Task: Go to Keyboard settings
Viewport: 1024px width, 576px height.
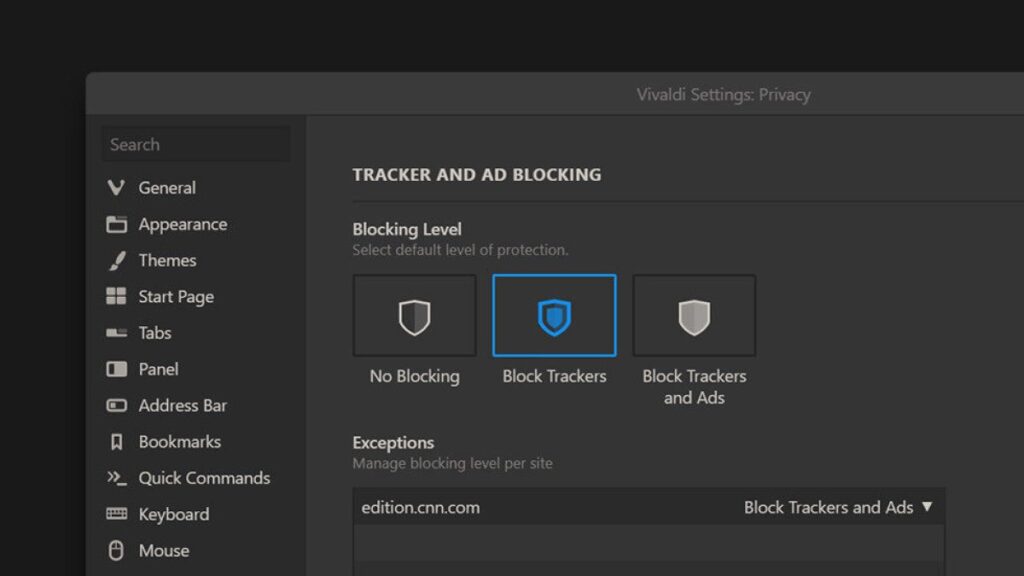Action: click(173, 514)
